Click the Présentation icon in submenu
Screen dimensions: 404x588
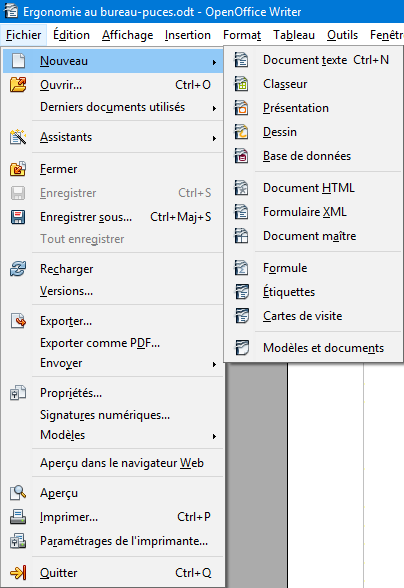pos(241,108)
